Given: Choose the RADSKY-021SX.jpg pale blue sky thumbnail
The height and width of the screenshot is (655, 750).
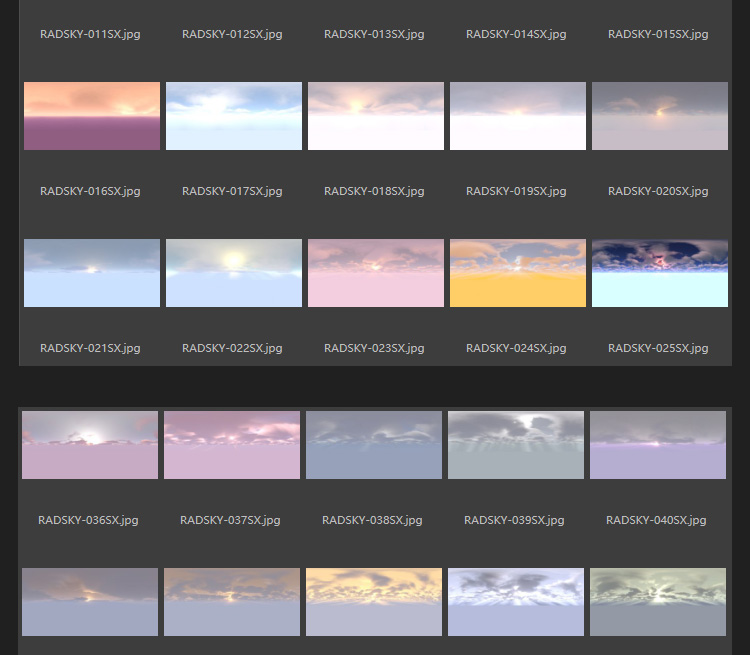Looking at the screenshot, I should [x=92, y=273].
